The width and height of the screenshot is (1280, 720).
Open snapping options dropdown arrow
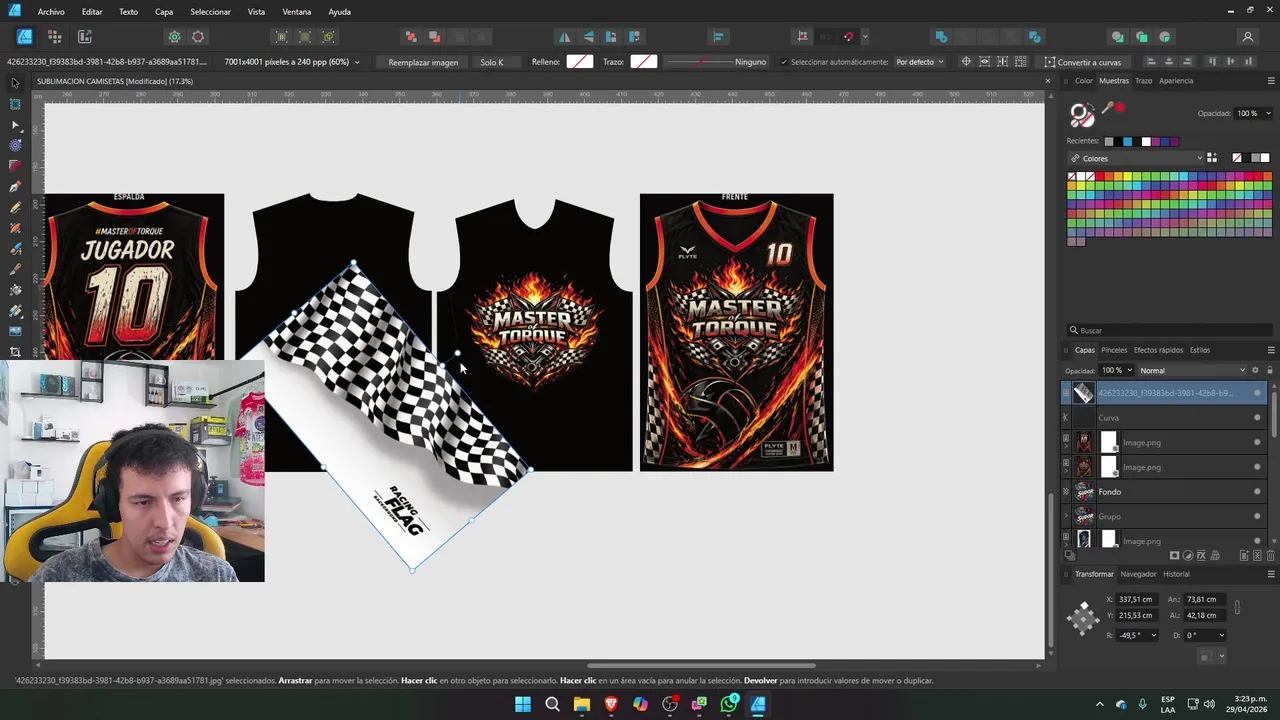865,37
